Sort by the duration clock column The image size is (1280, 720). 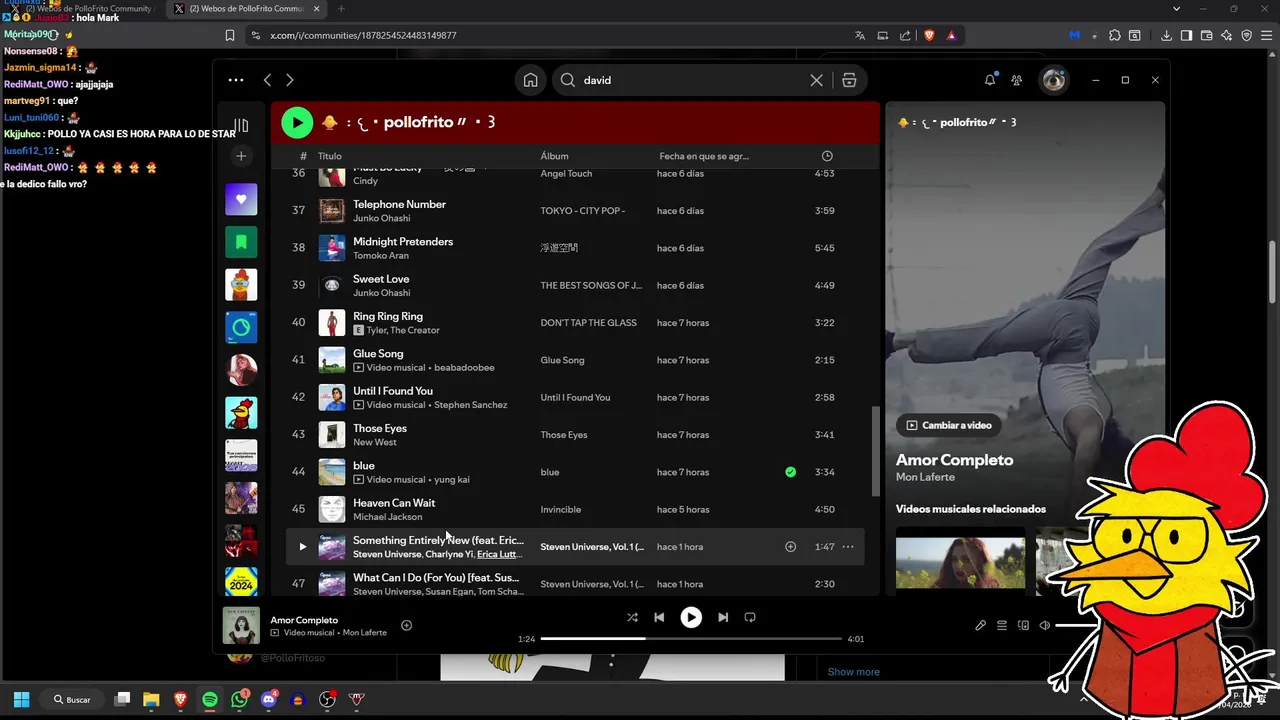click(827, 156)
